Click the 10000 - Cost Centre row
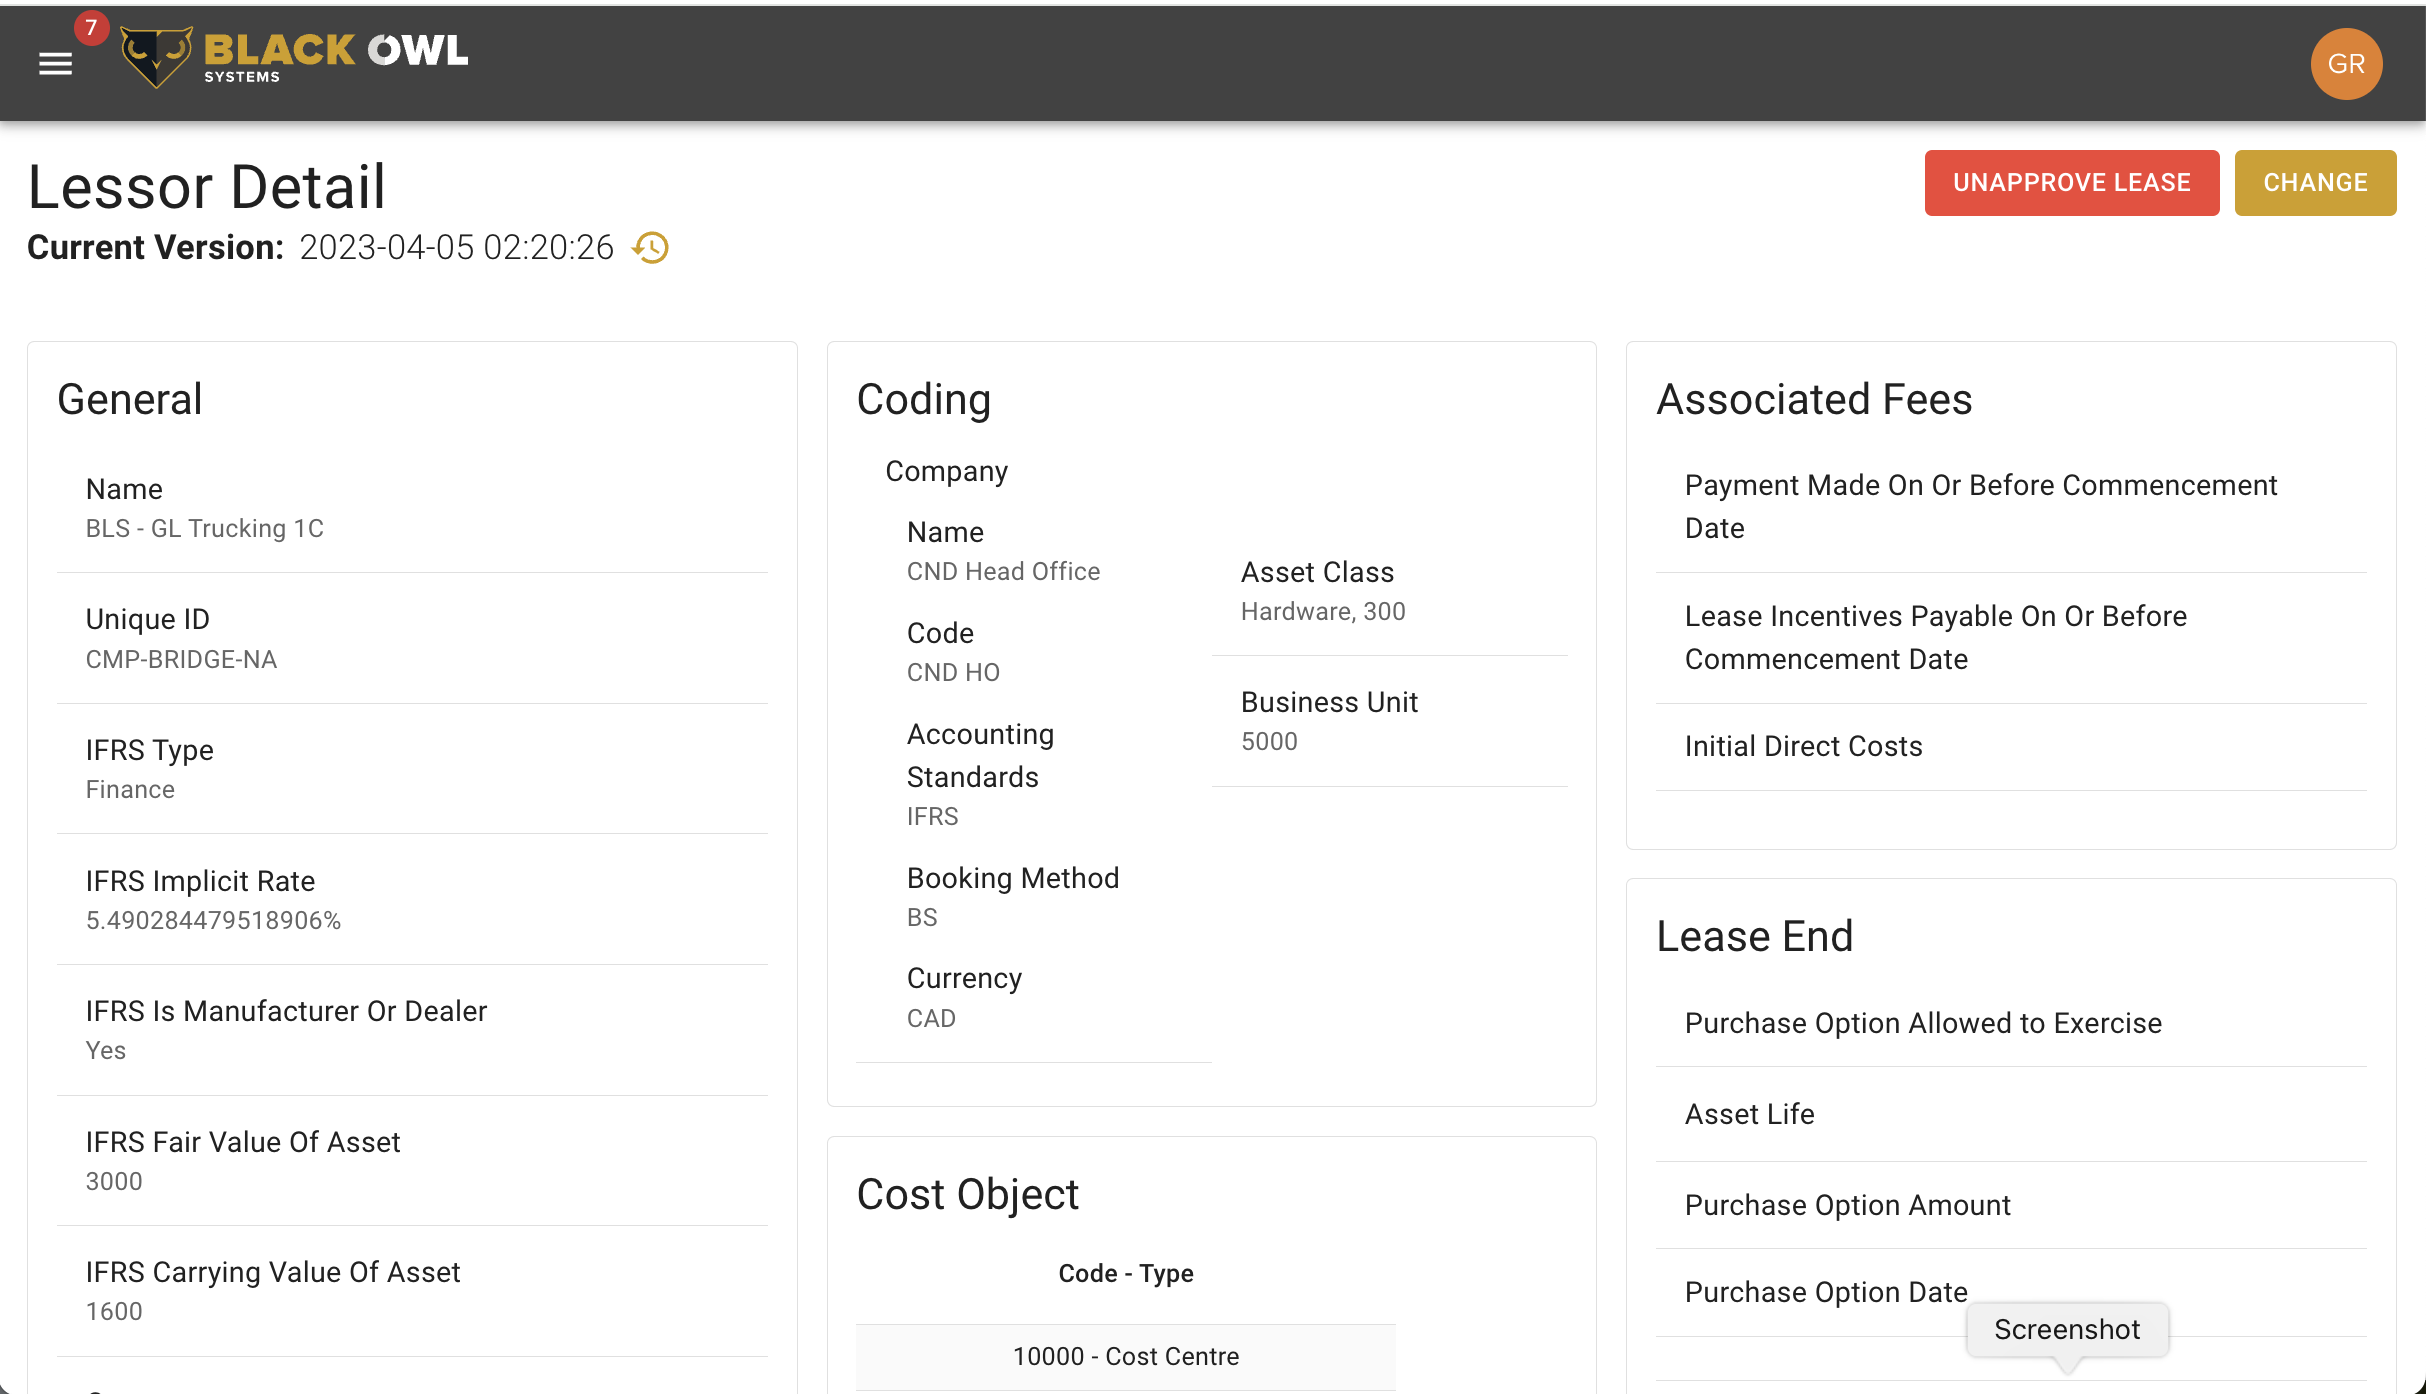2426x1394 pixels. pyautogui.click(x=1125, y=1356)
